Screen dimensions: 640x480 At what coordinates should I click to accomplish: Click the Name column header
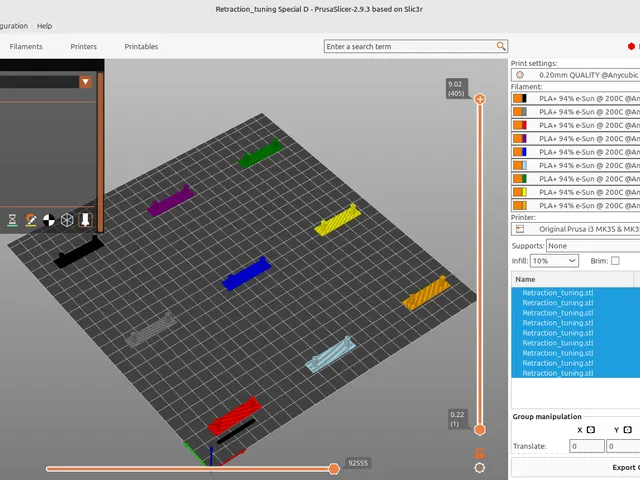(572, 279)
